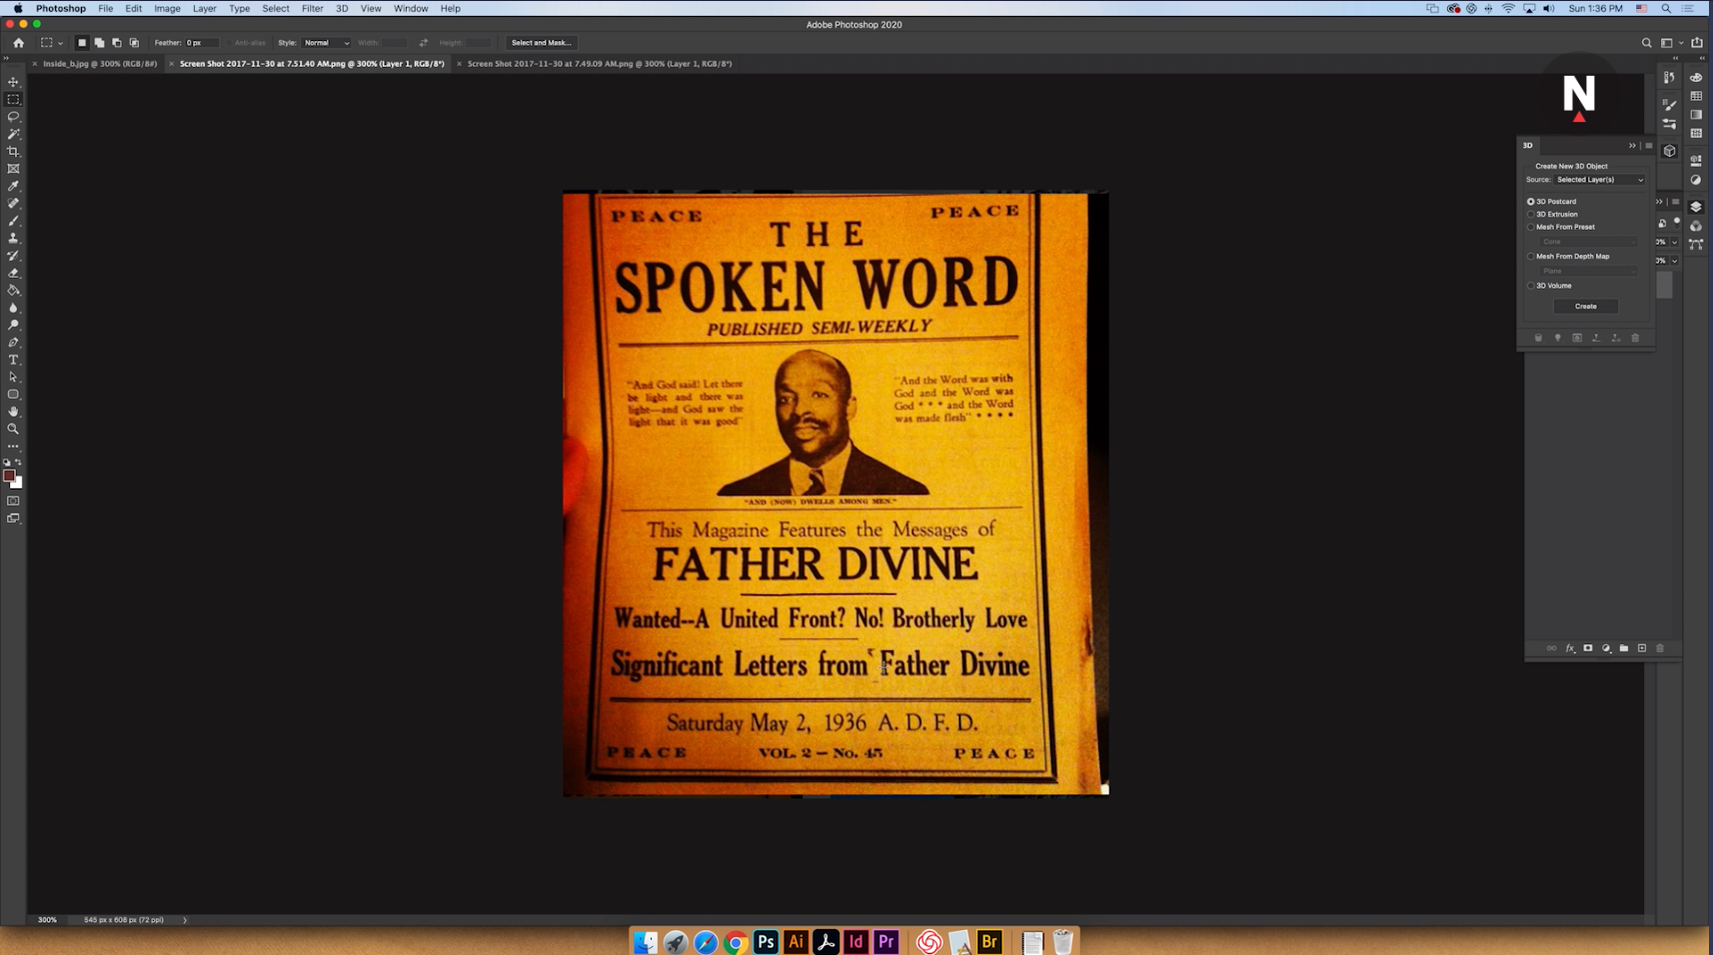This screenshot has height=955, width=1713.
Task: Choose Intersect with selection mode
Action: (x=134, y=43)
